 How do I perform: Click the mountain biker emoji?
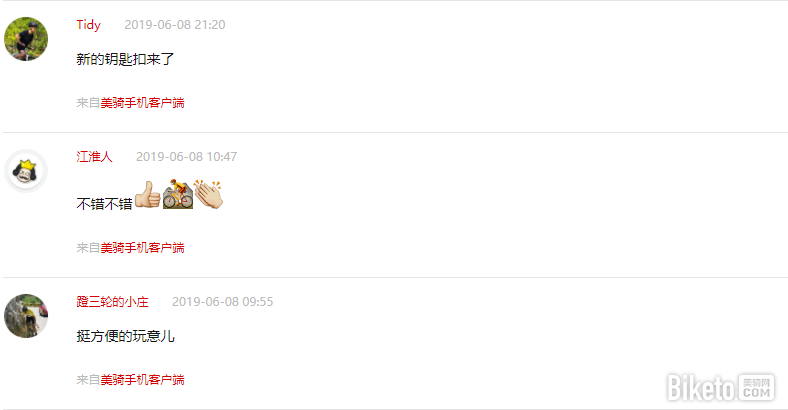(178, 194)
